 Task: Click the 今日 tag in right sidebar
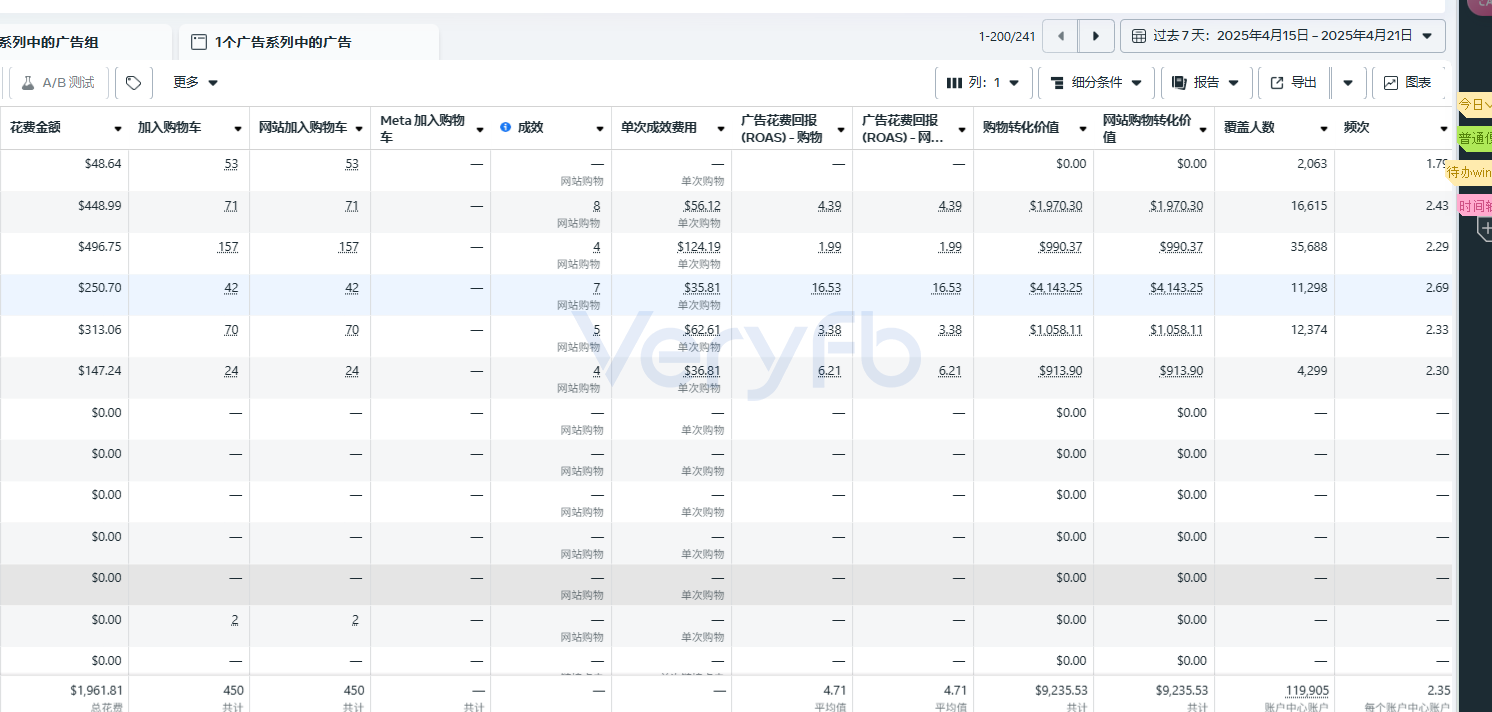[1474, 104]
